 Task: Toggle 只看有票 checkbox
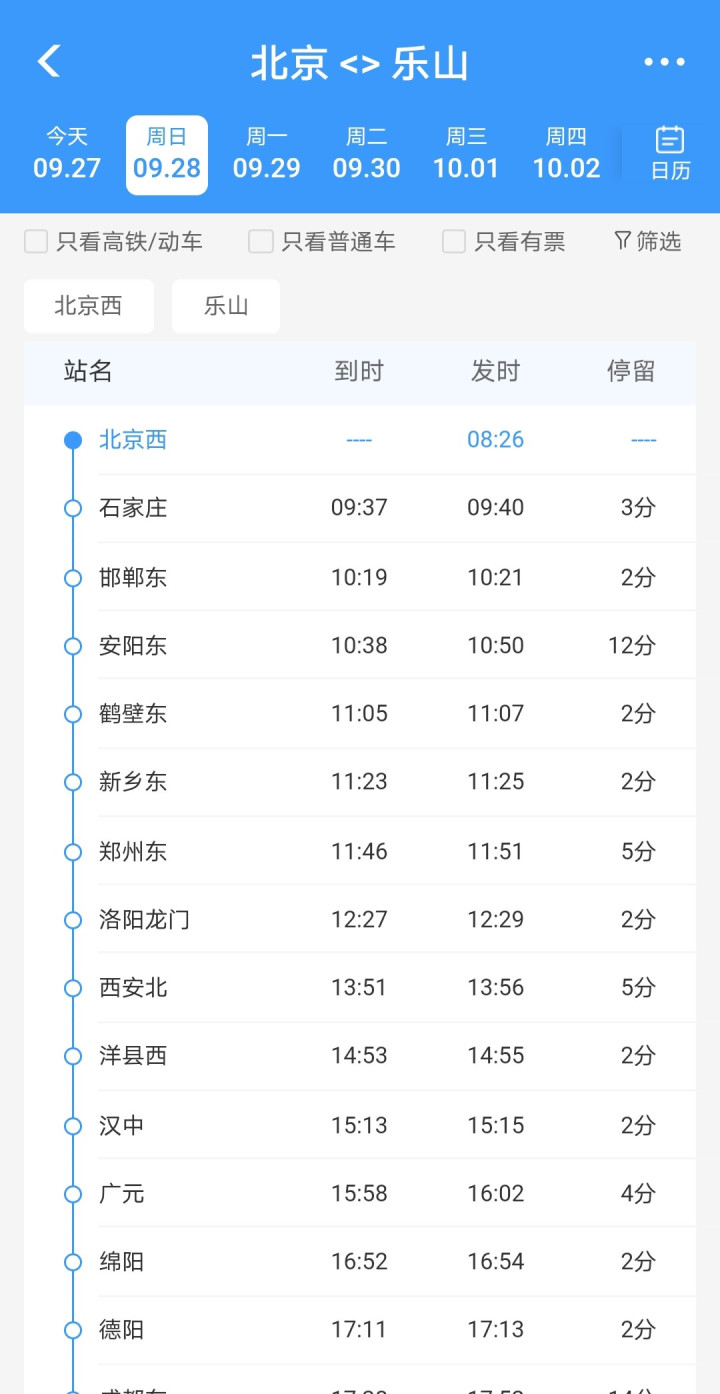(x=454, y=241)
